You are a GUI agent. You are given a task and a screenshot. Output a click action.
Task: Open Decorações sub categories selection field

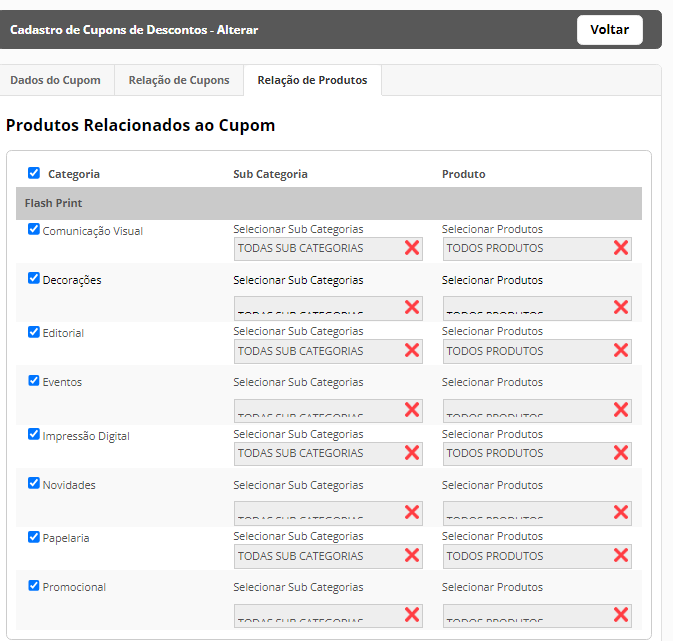328,308
